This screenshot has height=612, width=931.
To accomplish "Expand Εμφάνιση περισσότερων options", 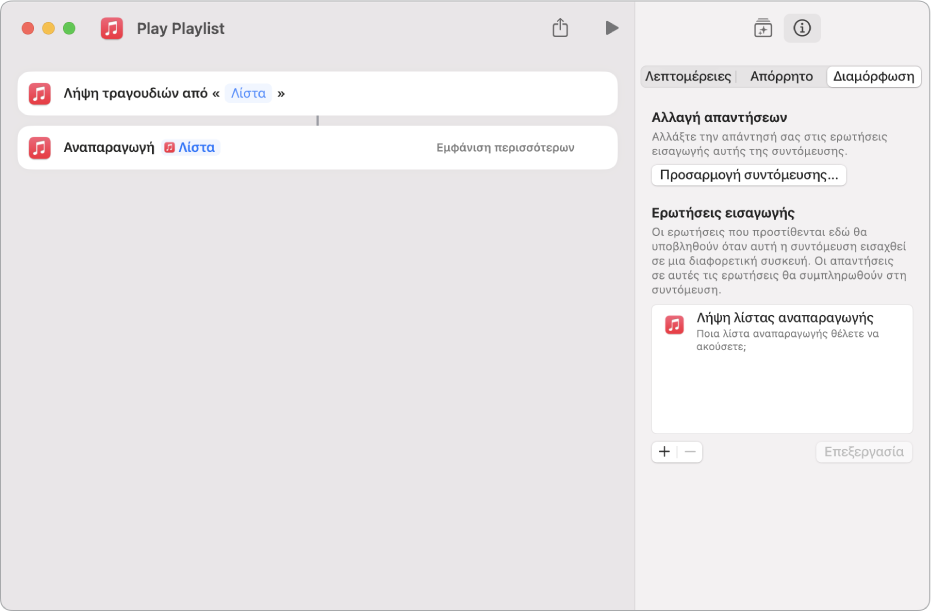I will [505, 148].
